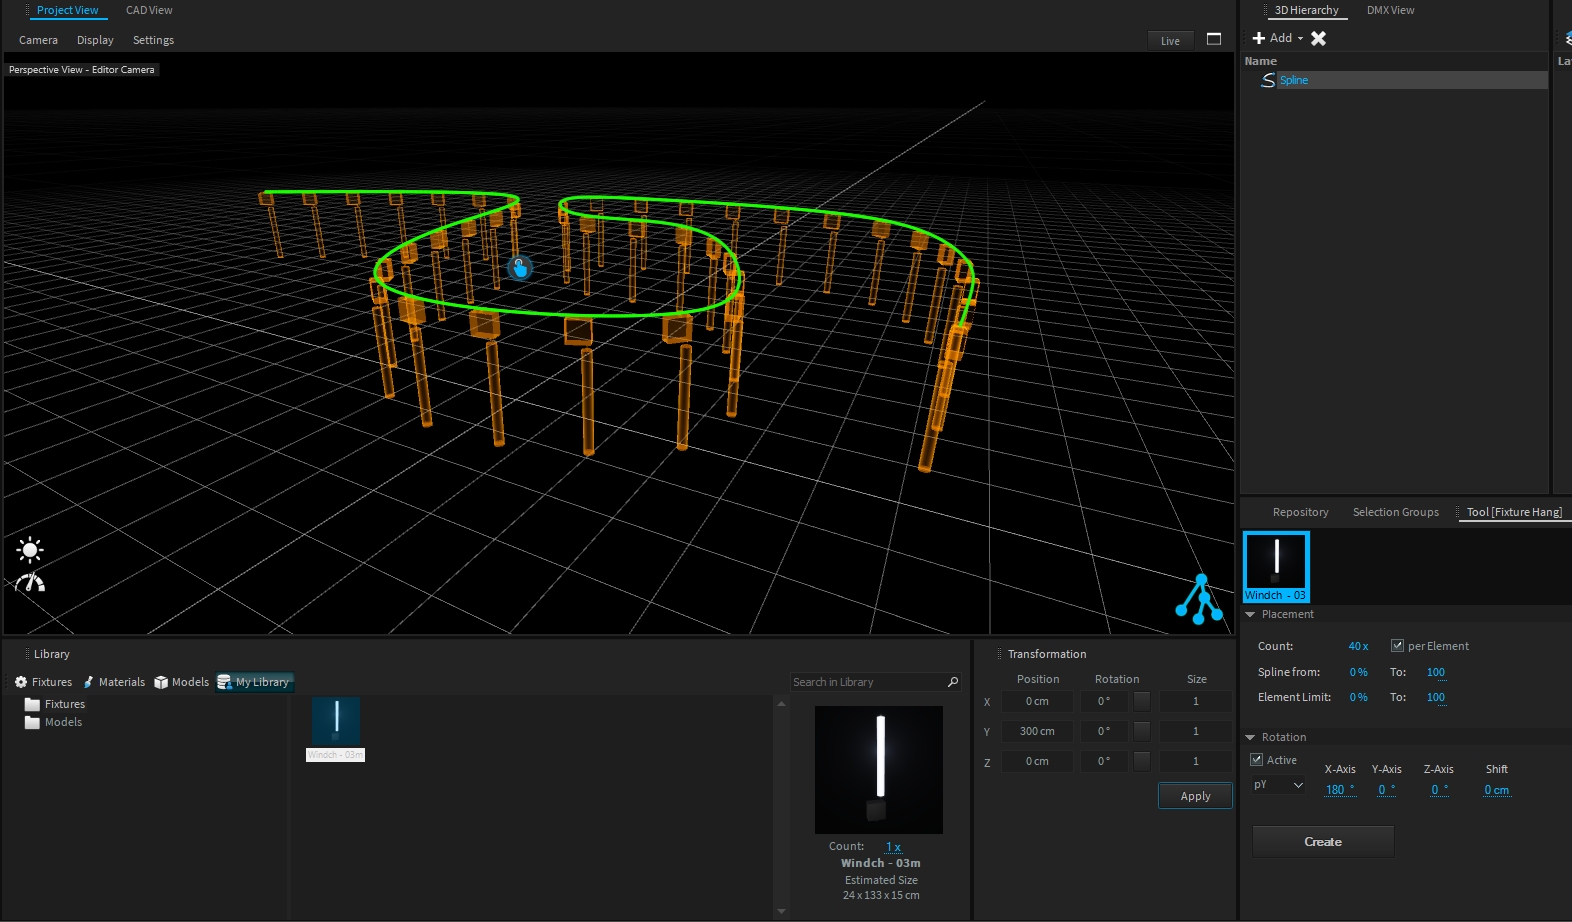Toggle the per Element checkbox

click(1397, 645)
